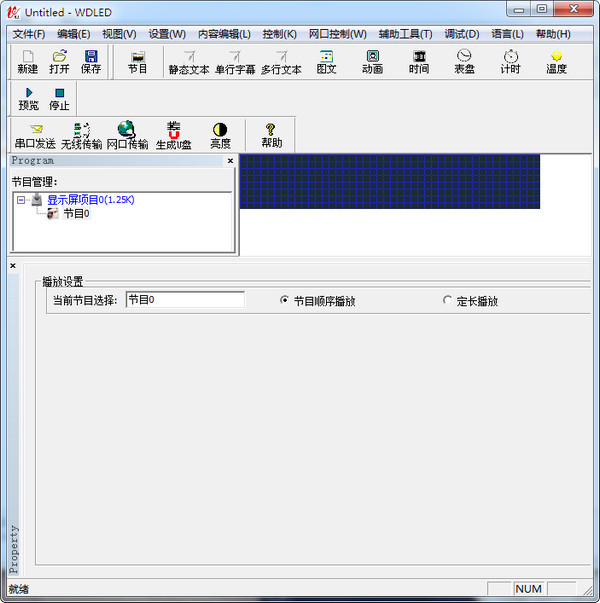Add a 静态文本 static text item
This screenshot has height=603, width=600.
point(188,62)
